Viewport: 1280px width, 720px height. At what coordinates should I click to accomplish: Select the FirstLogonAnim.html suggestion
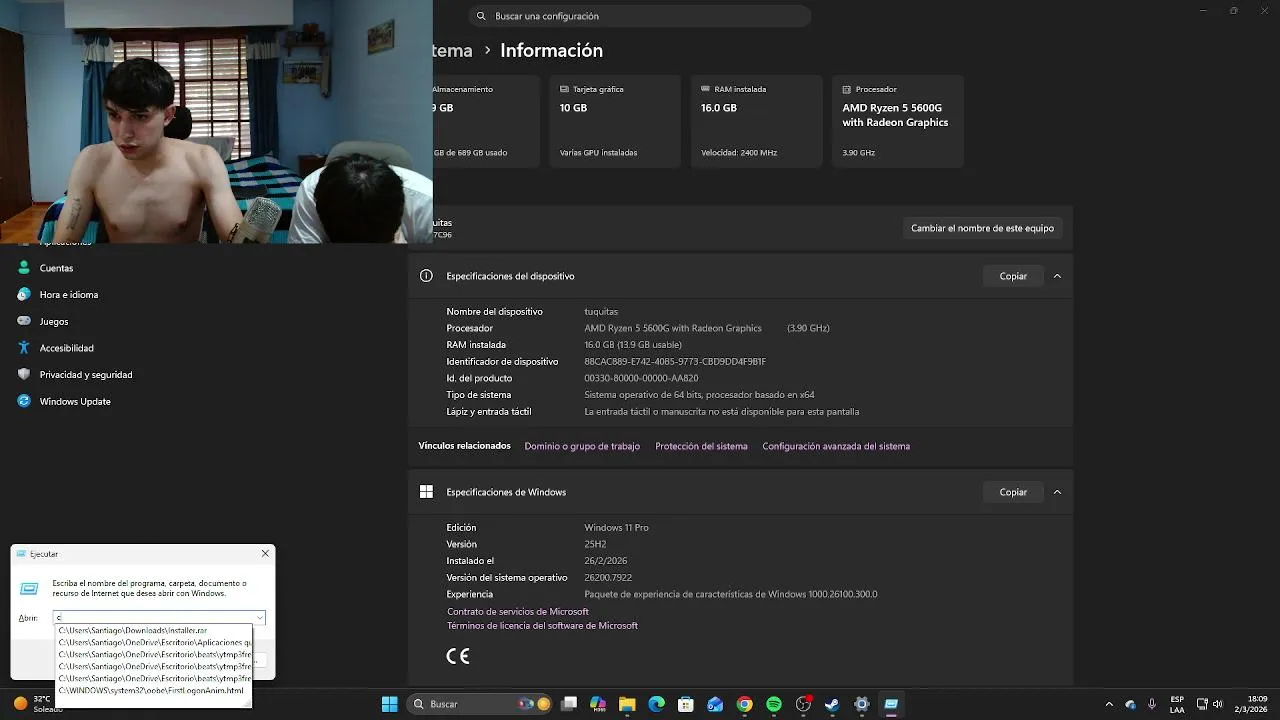[153, 691]
